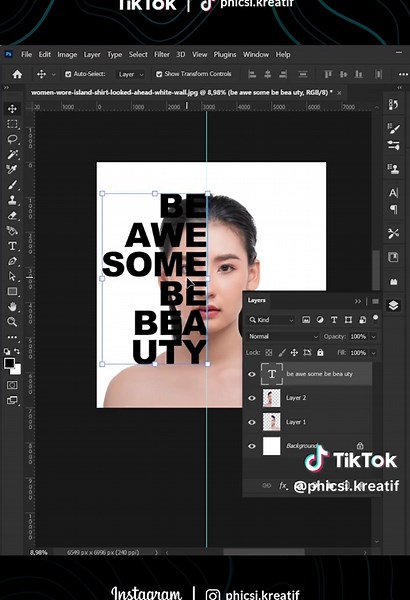
Task: Open the Layers panel flyout menu
Action: coord(376,302)
